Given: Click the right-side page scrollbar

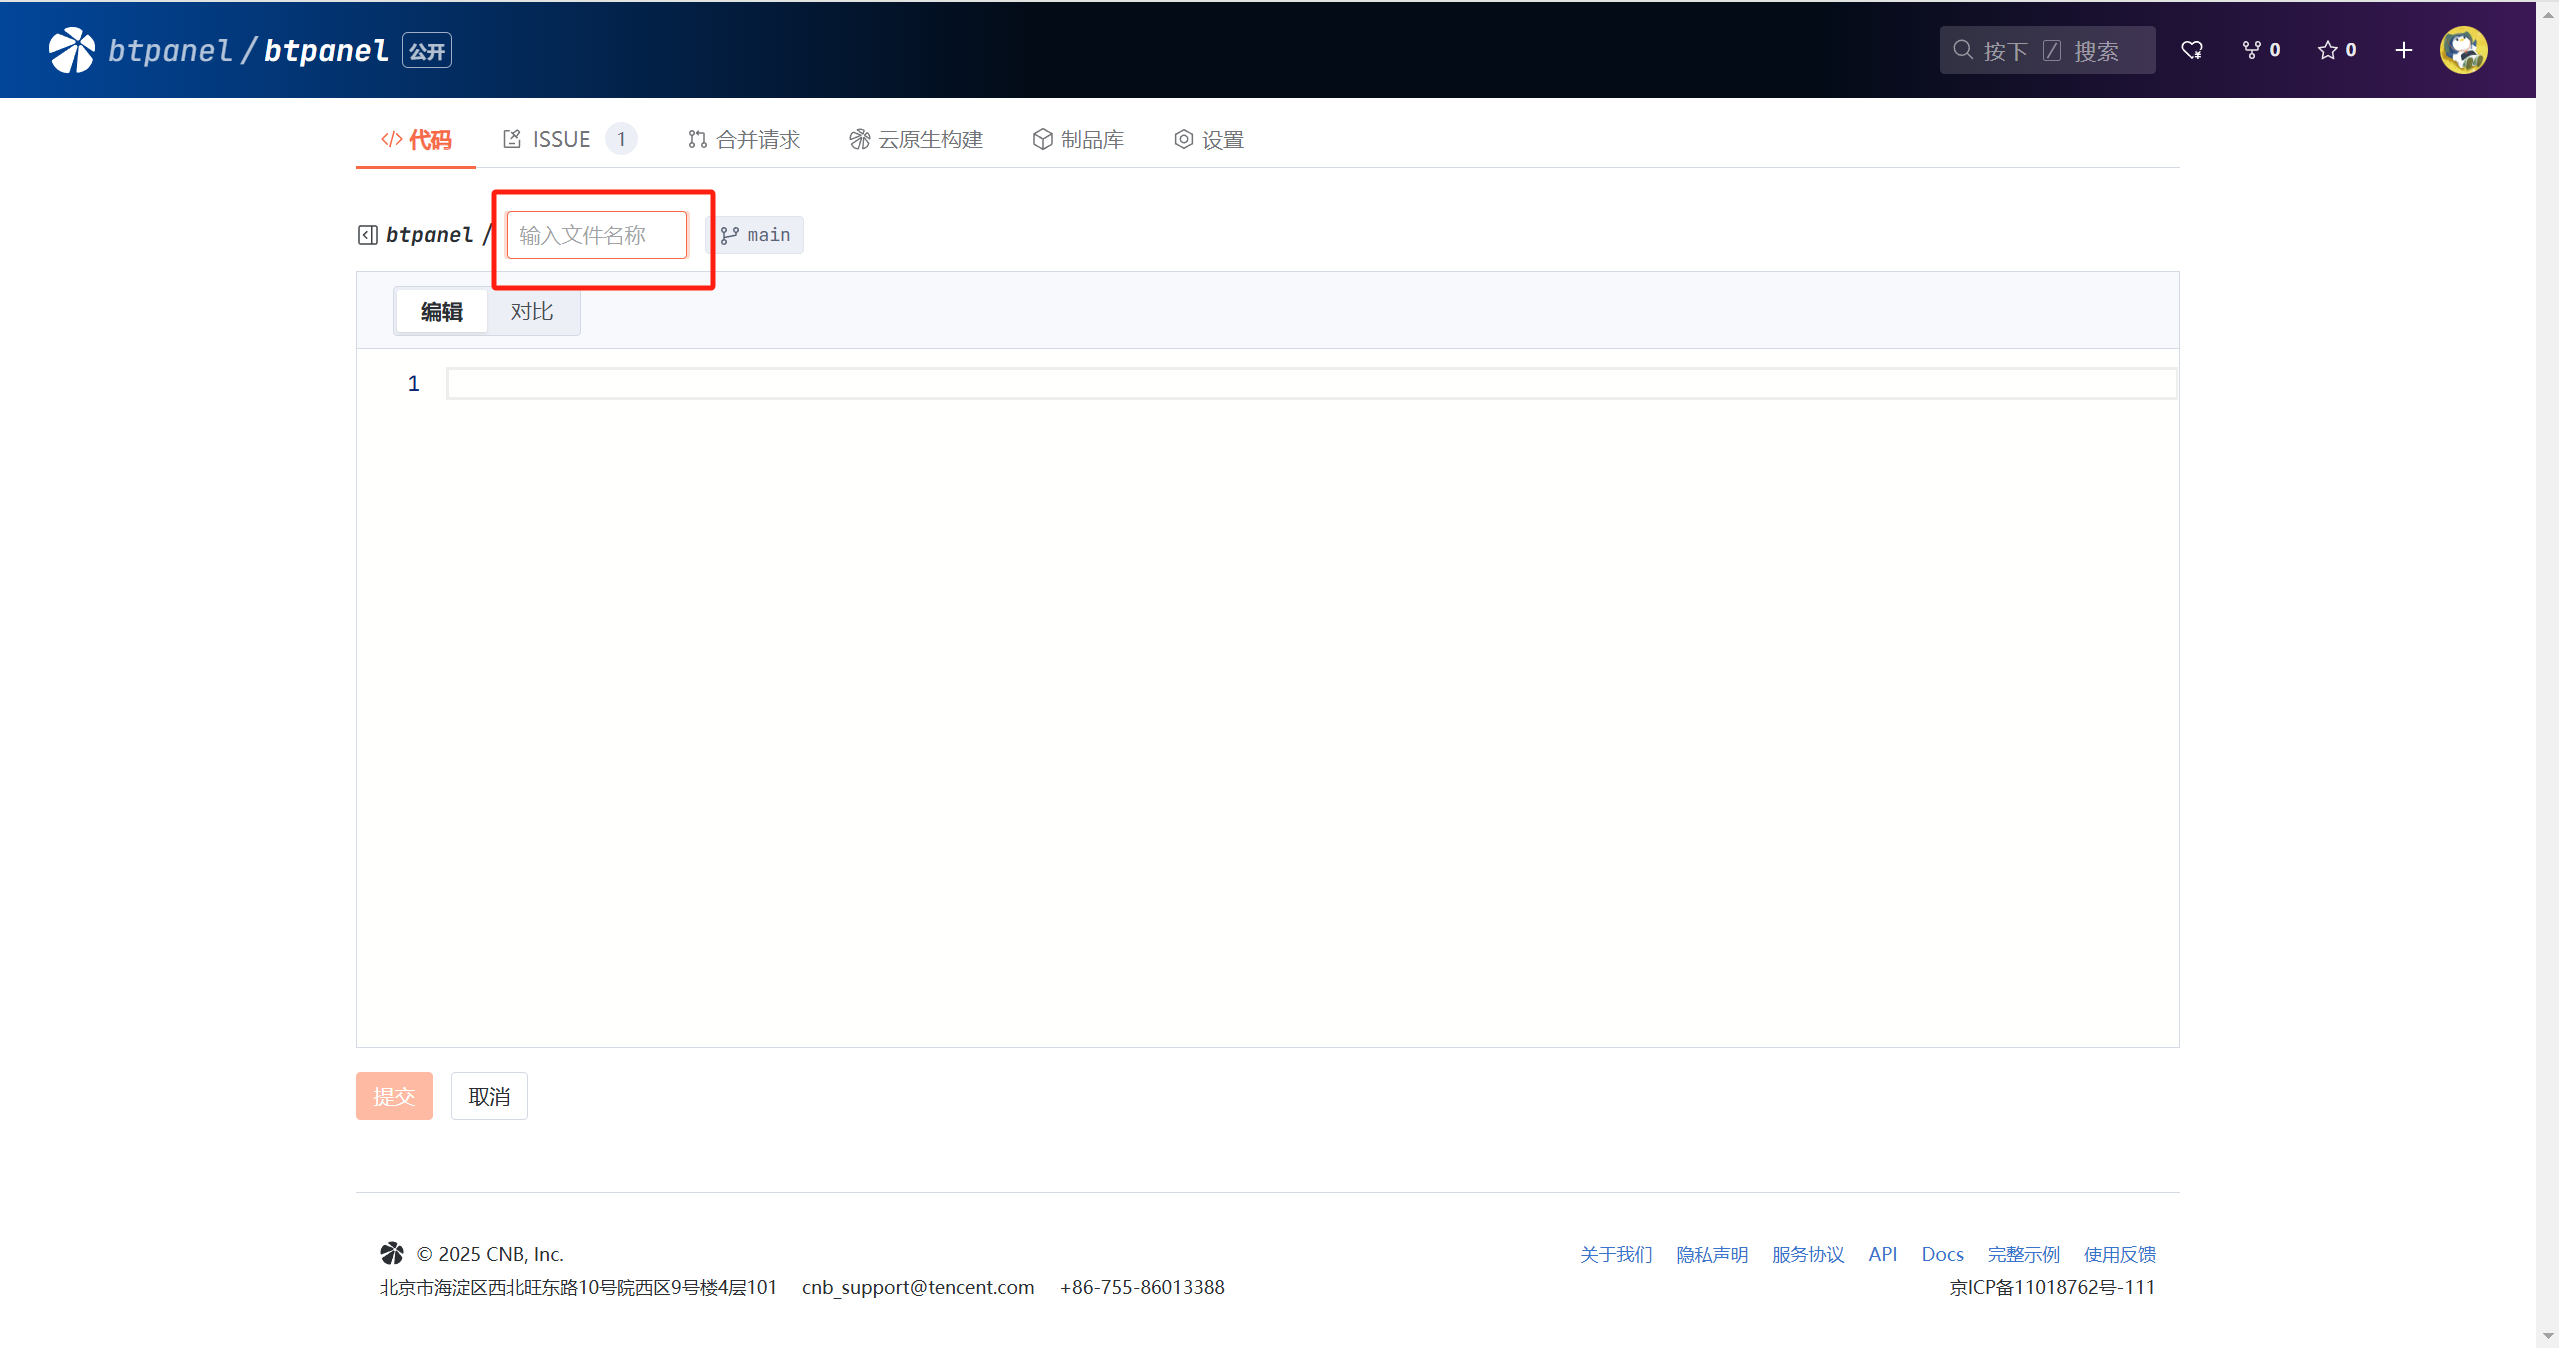Looking at the screenshot, I should pyautogui.click(x=2547, y=674).
